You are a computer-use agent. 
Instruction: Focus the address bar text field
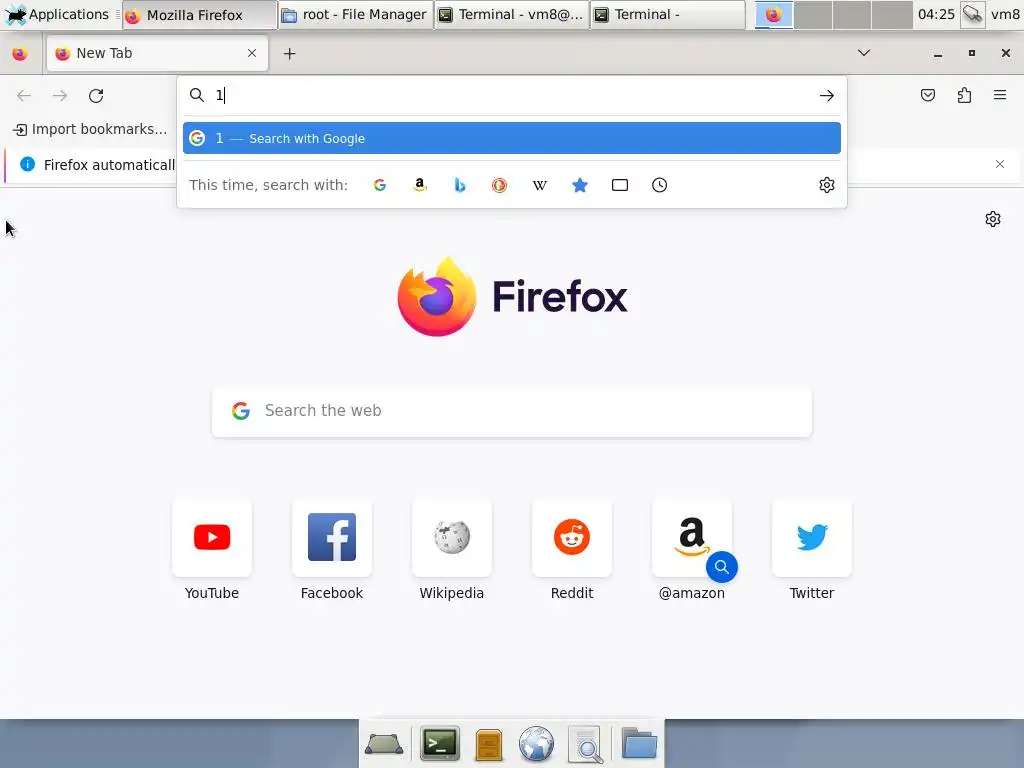(513, 95)
